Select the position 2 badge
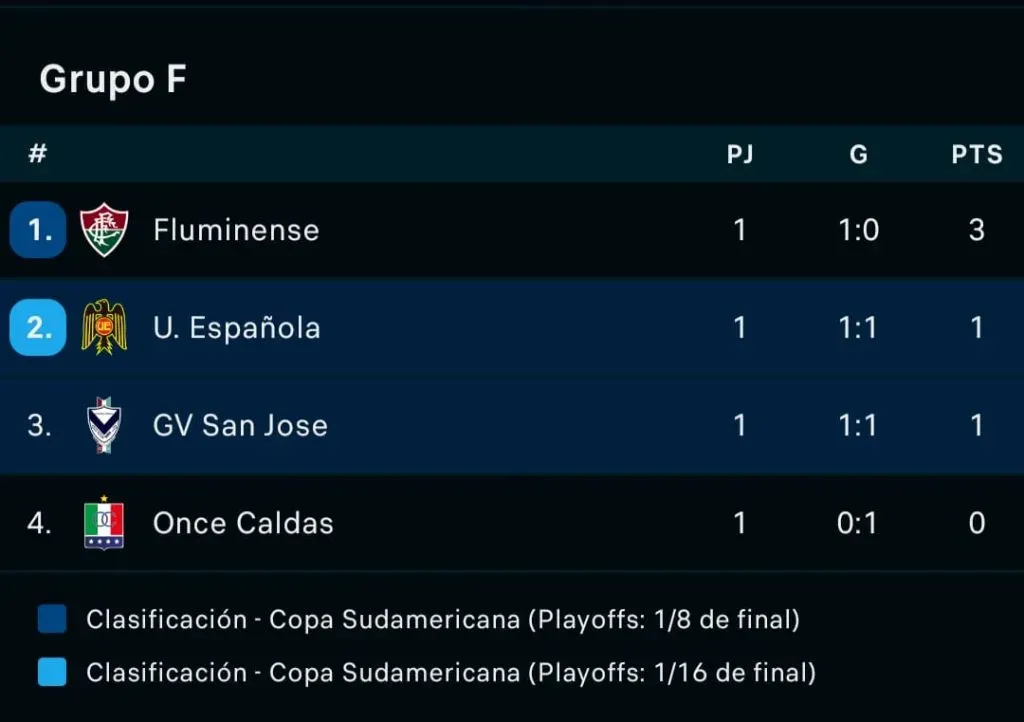 38,327
